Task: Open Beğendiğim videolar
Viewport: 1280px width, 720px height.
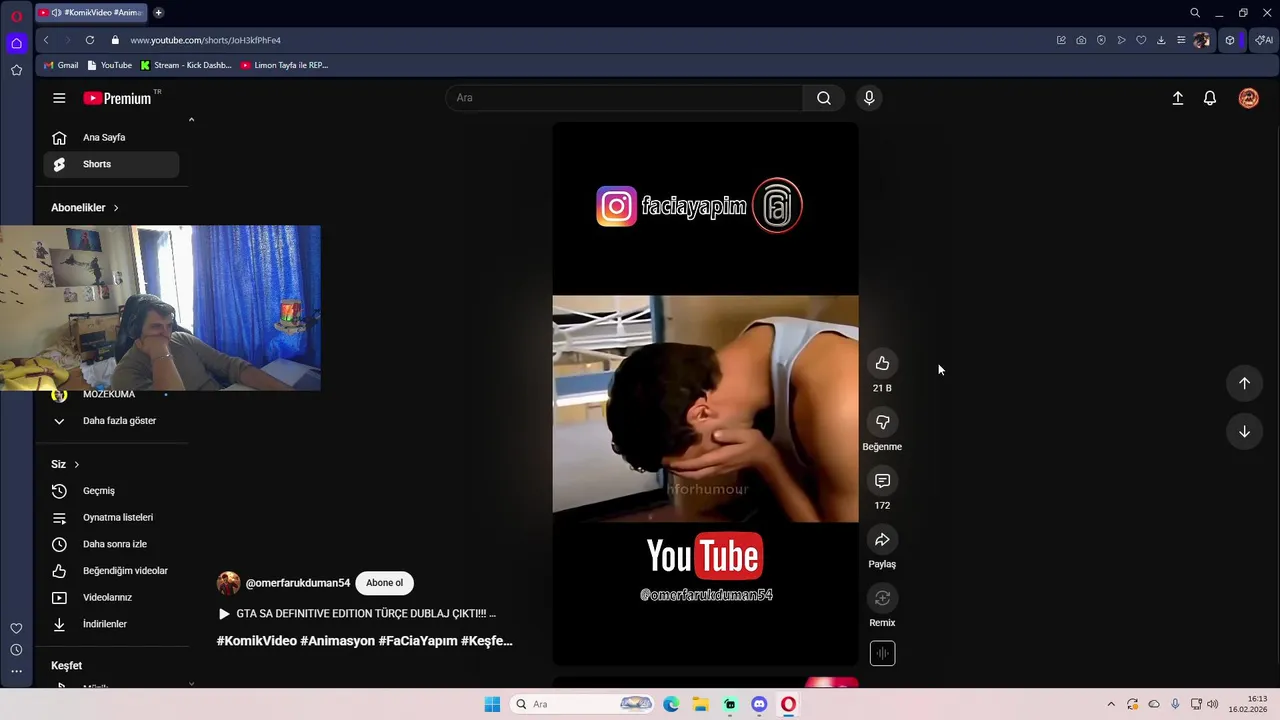Action: (x=111, y=571)
